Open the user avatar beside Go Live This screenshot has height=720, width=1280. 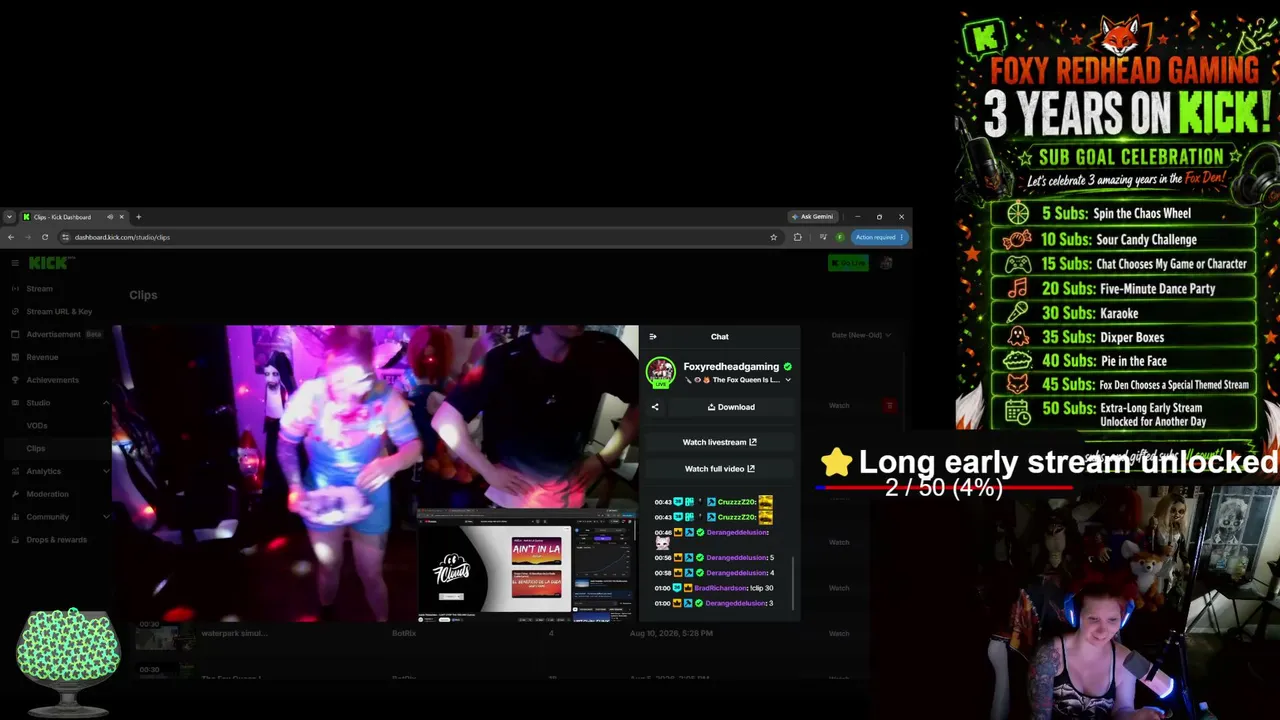(x=886, y=263)
